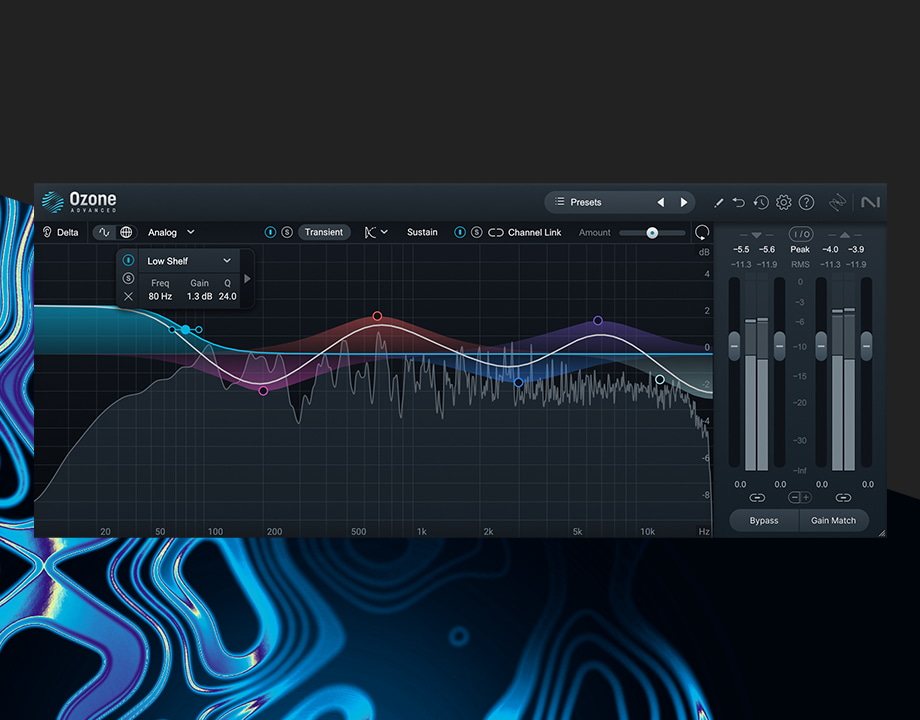Click the Help question mark icon

tap(806, 202)
